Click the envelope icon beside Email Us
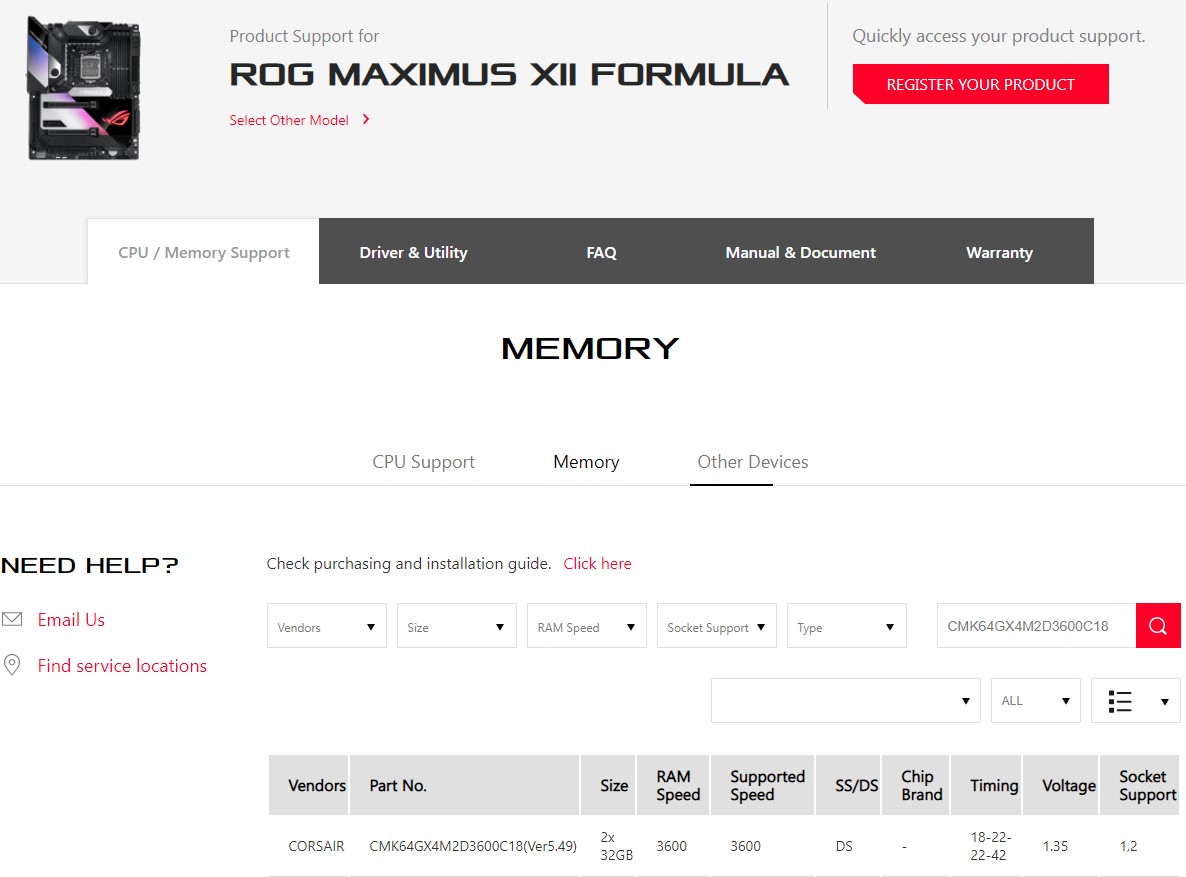 pos(12,619)
